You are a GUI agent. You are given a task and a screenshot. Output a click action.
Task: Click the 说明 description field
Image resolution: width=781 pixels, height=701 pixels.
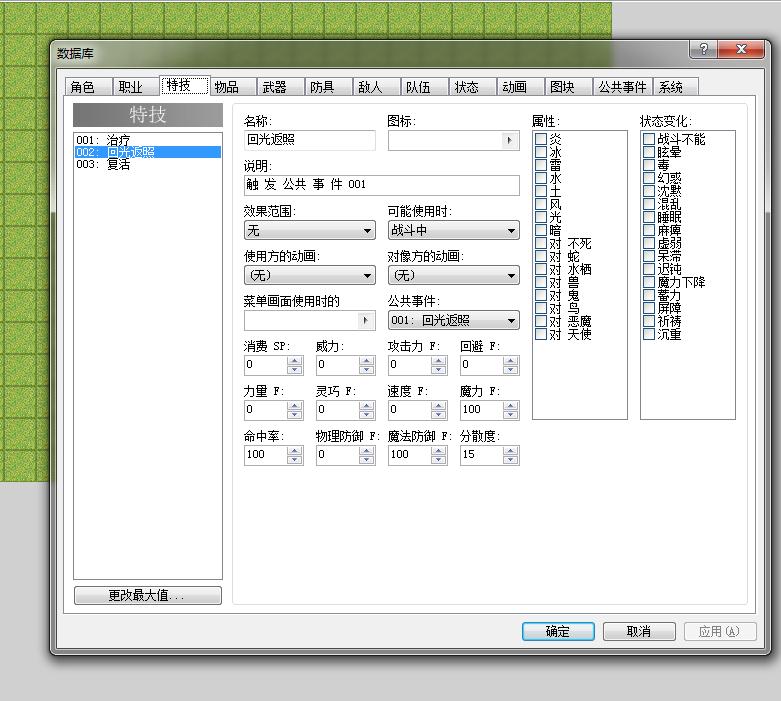[x=382, y=185]
